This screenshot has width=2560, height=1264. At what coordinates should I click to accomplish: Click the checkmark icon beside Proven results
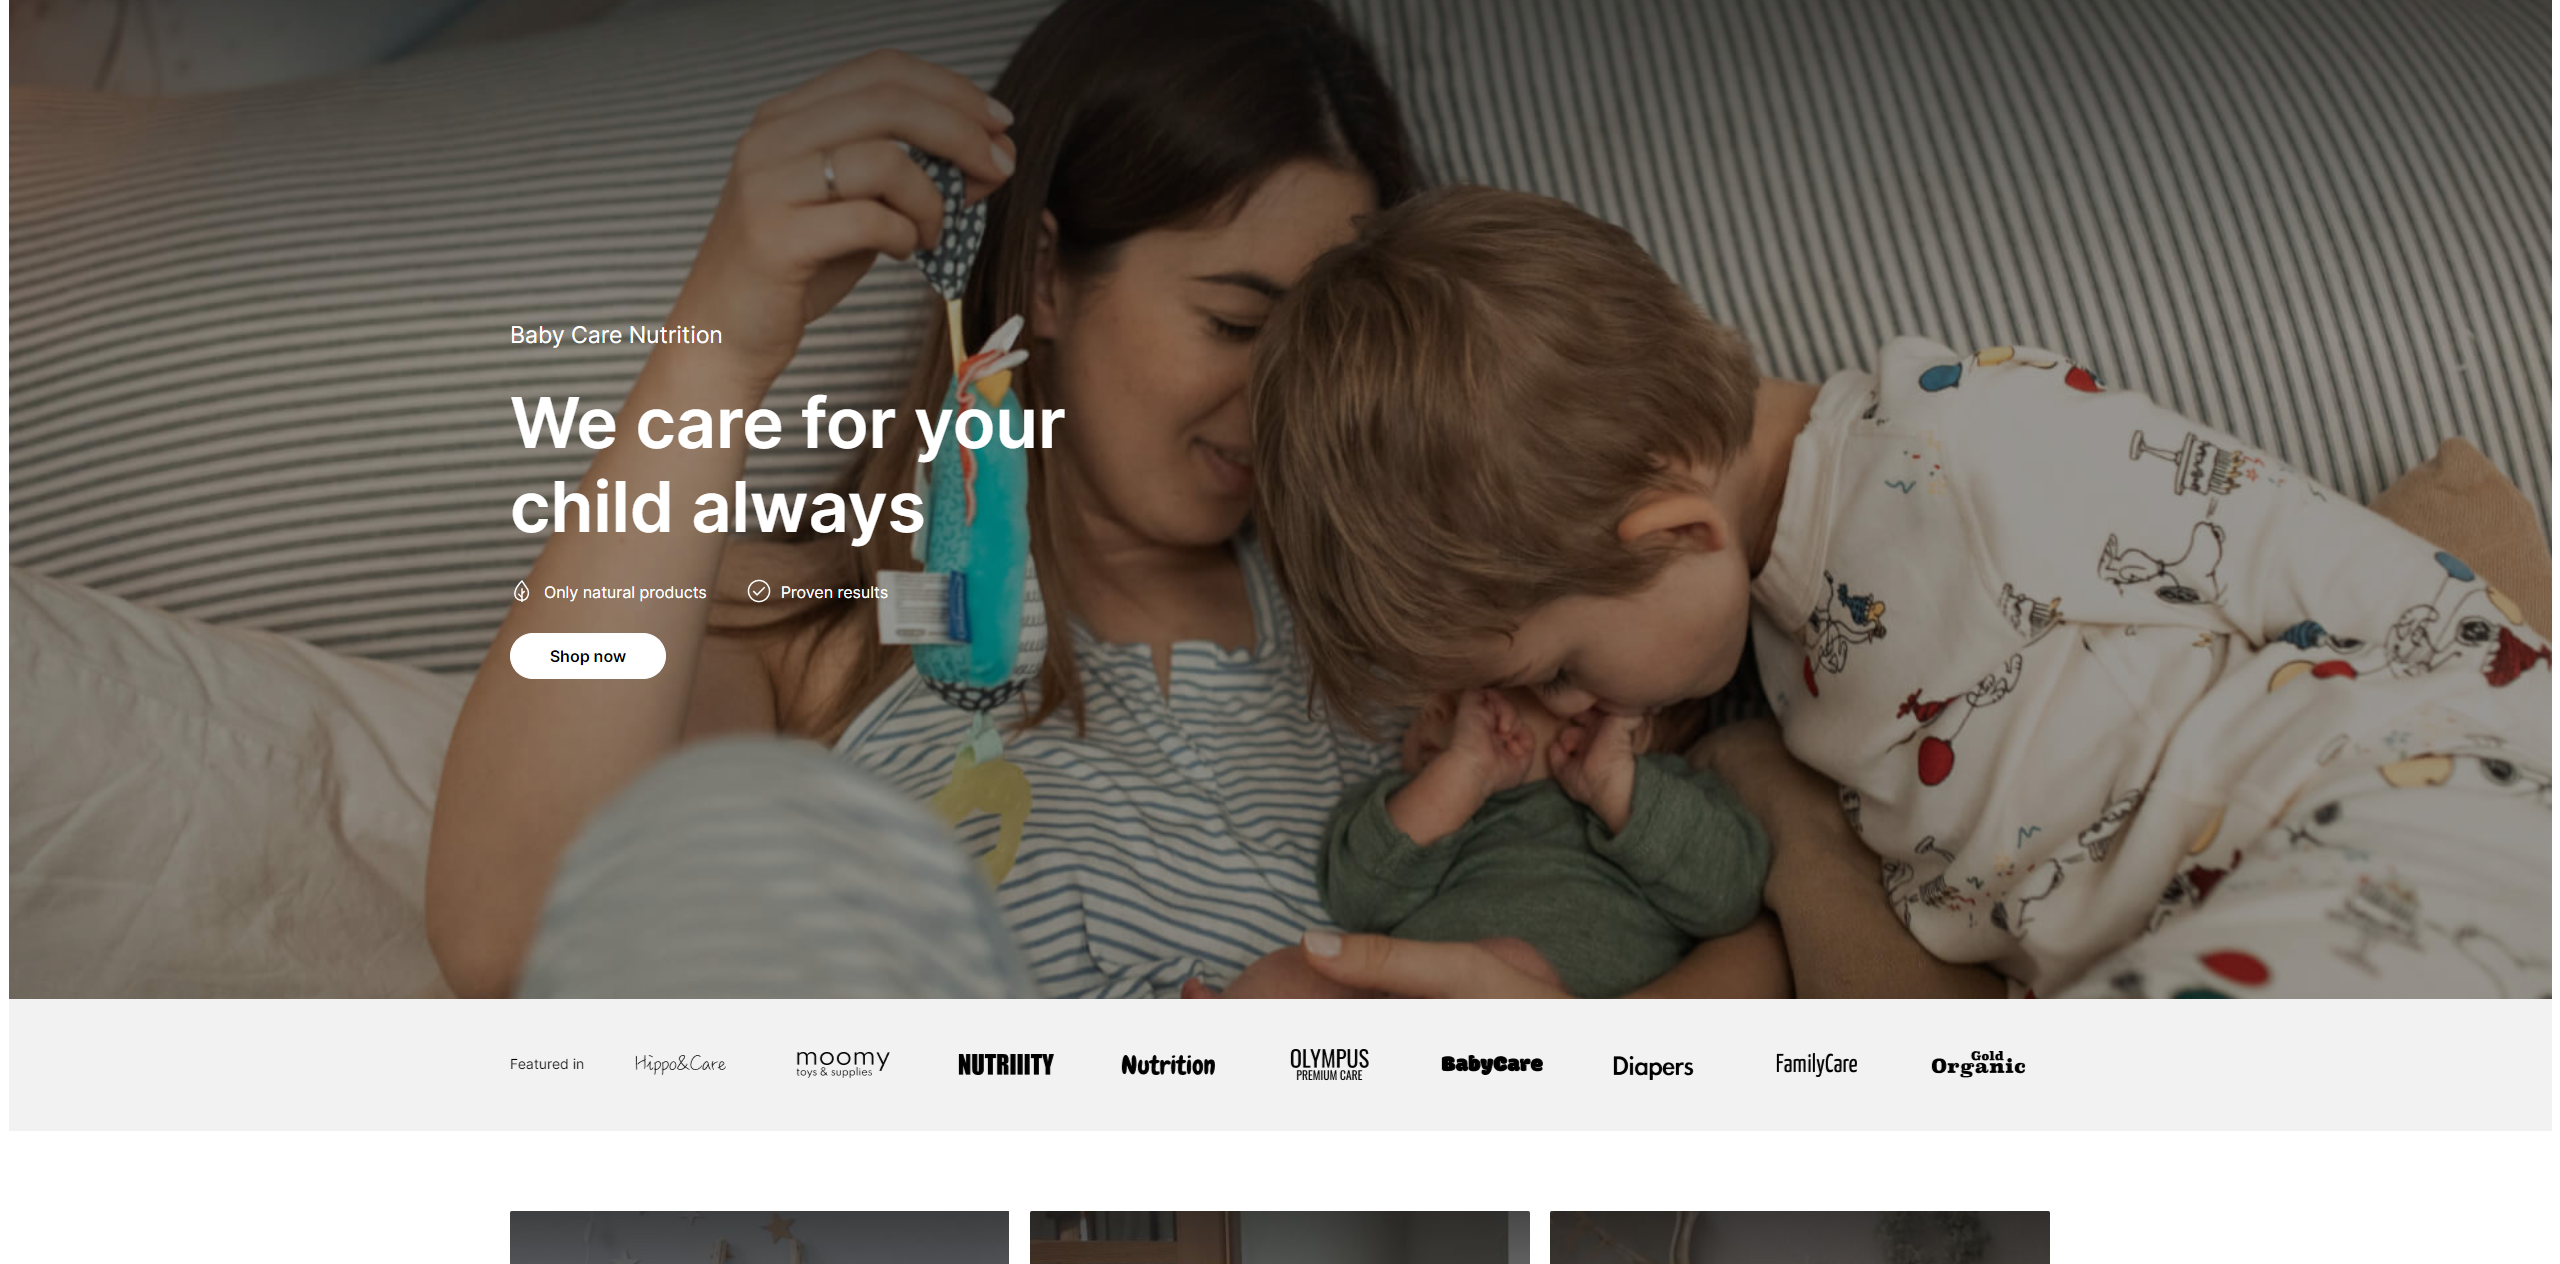[x=759, y=592]
